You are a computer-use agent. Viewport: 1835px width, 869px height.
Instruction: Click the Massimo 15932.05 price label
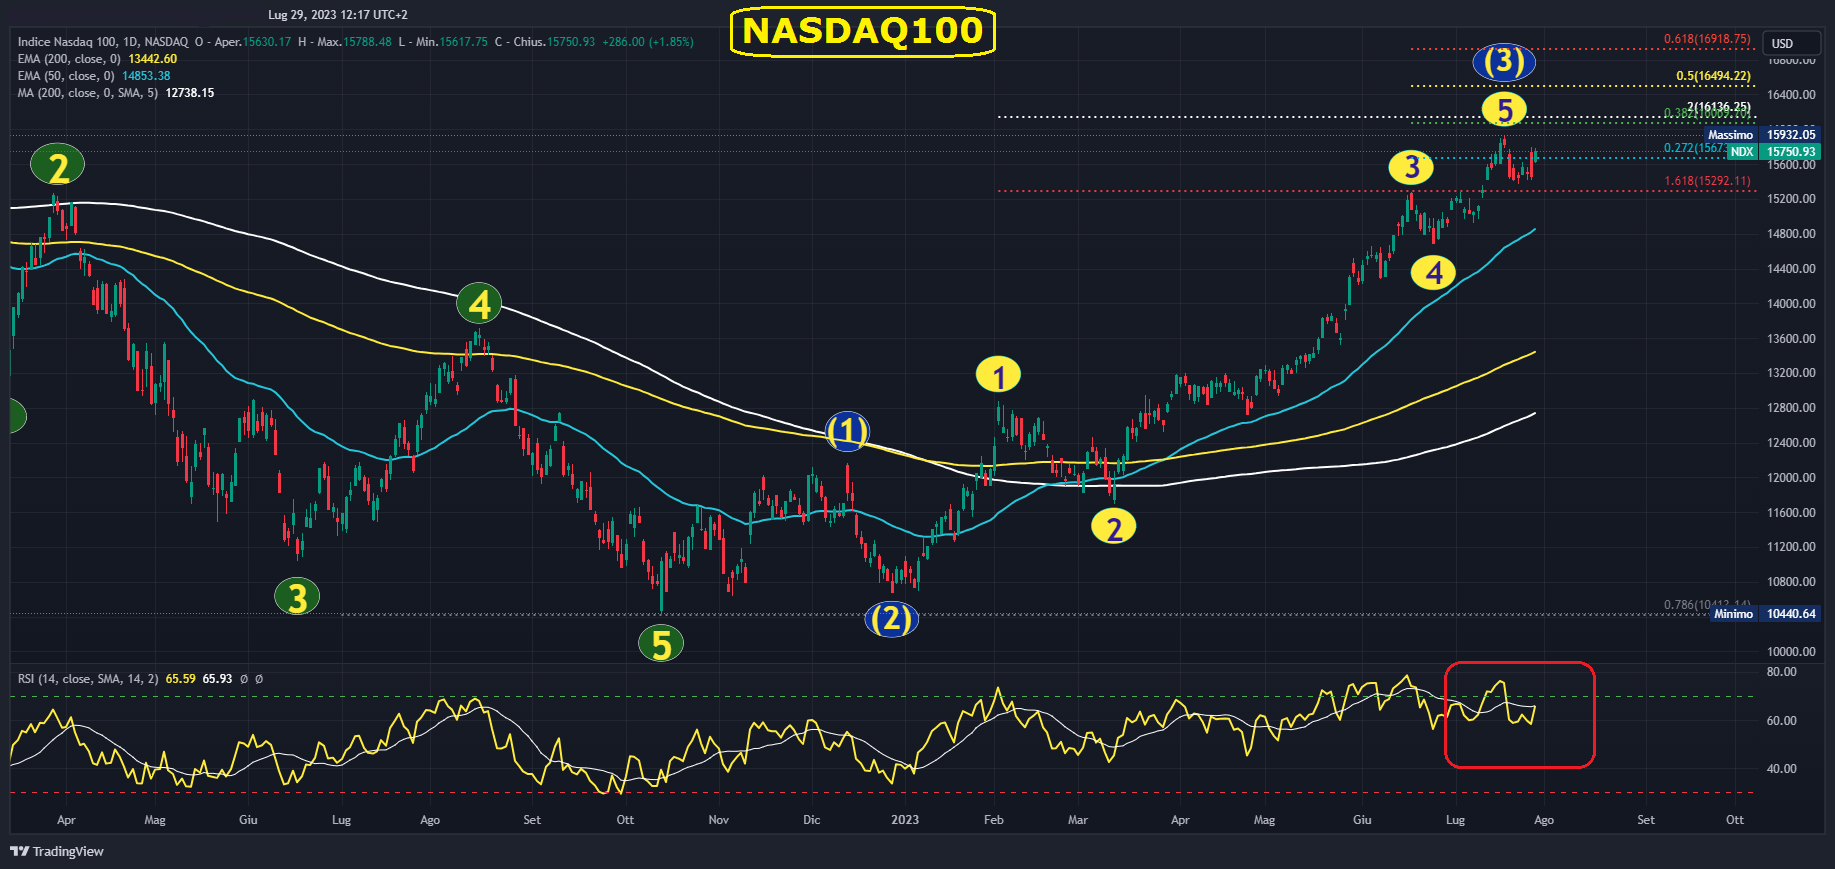pyautogui.click(x=1761, y=135)
